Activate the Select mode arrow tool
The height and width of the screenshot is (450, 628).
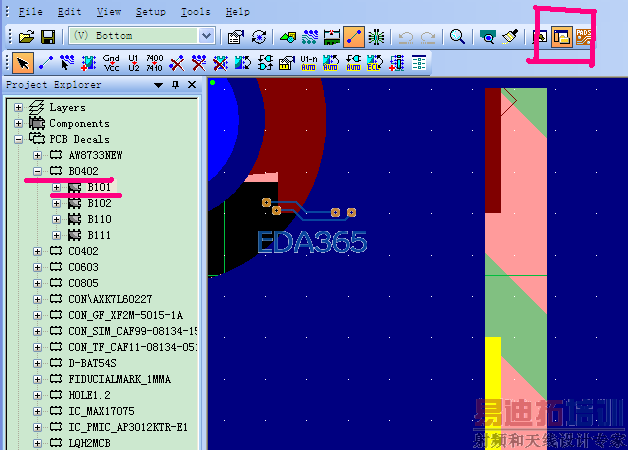pos(23,63)
